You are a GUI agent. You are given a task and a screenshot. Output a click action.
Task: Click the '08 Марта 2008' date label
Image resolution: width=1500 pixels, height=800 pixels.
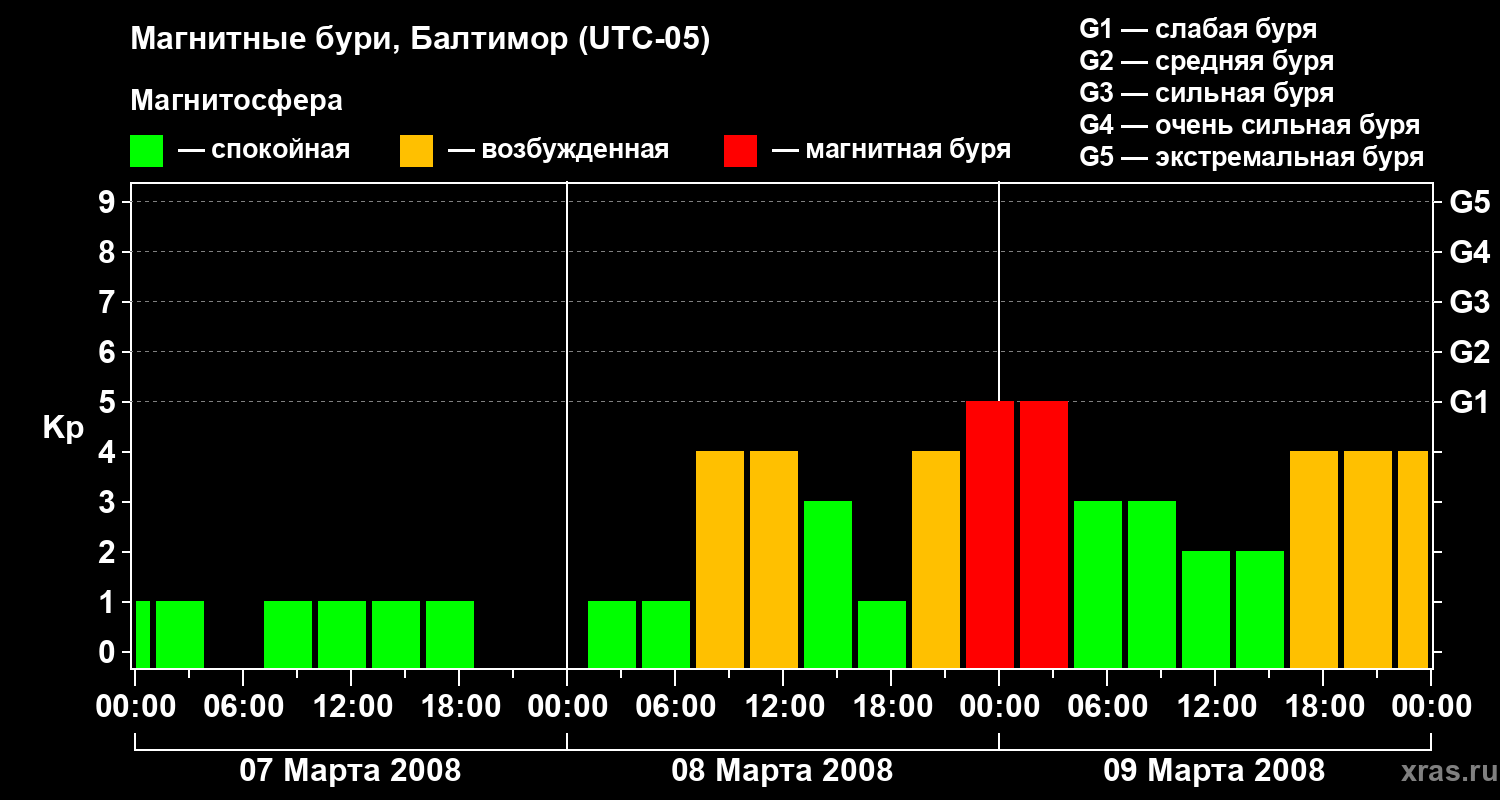point(782,770)
